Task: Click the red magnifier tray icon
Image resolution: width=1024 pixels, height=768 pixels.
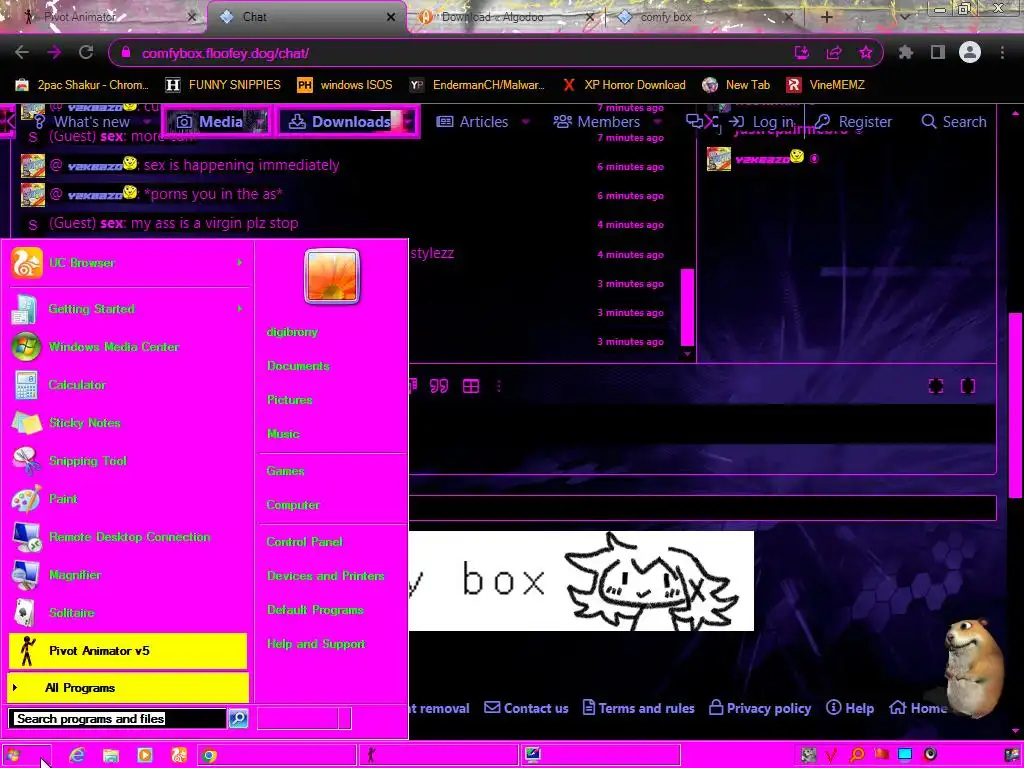Action: point(857,755)
